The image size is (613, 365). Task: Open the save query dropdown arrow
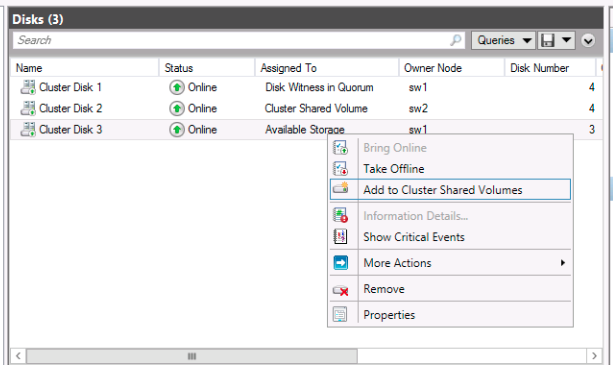click(x=566, y=40)
